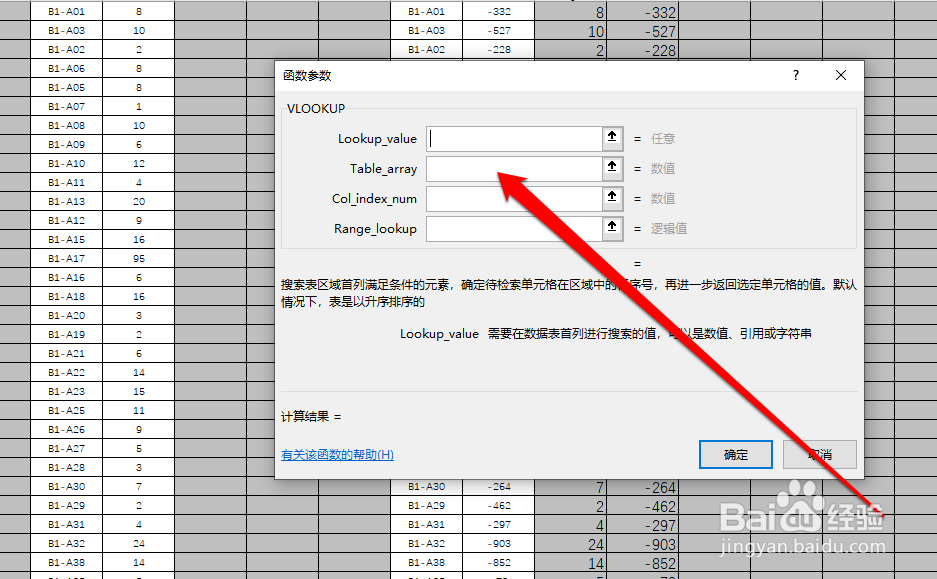937x579 pixels.
Task: Select the cell showing value 95
Action: click(x=139, y=258)
